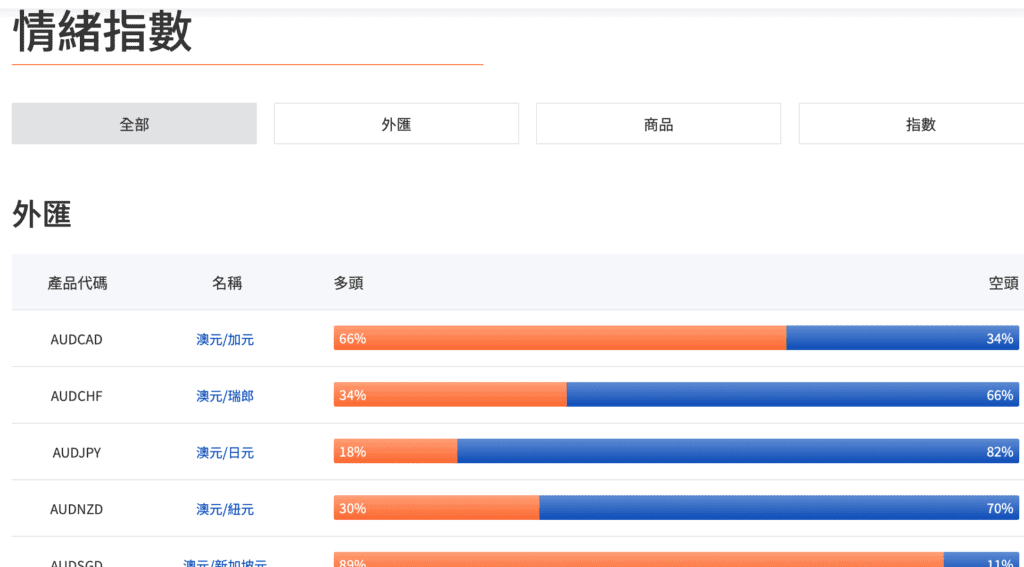
Task: Visit the 澳元/紐元 link
Action: pos(225,509)
